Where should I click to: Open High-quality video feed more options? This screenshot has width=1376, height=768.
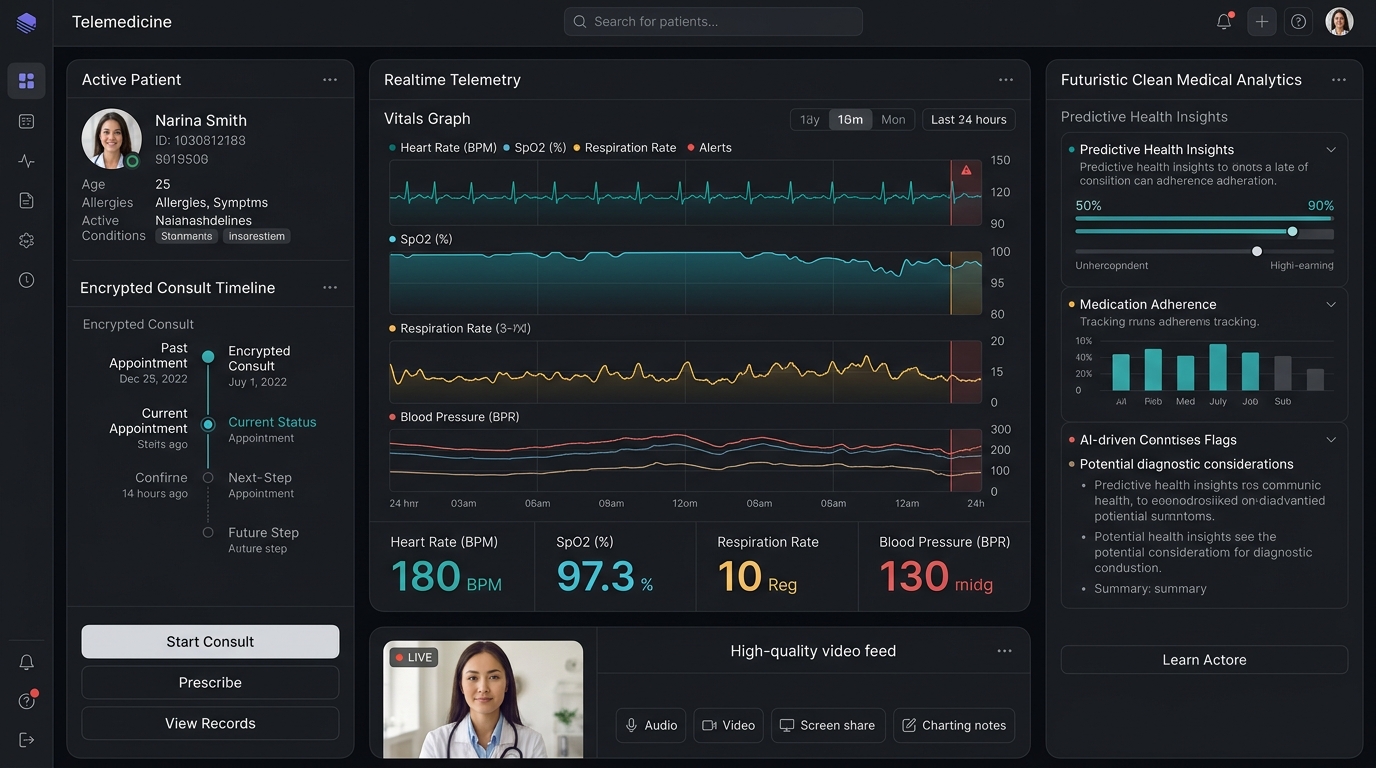(1005, 651)
